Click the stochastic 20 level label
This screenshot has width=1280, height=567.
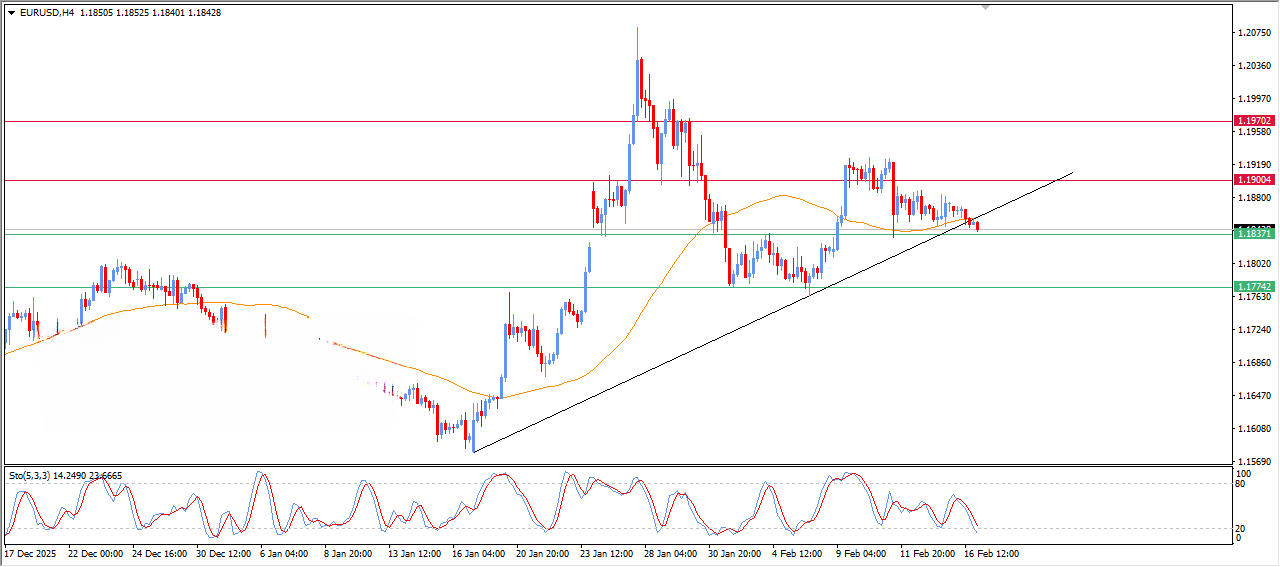[x=1243, y=528]
